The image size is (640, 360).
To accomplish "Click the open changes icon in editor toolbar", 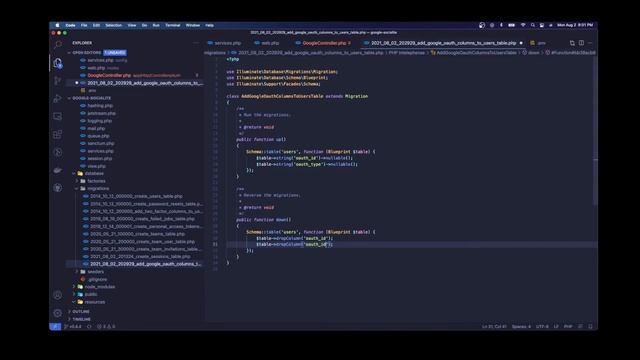I will pyautogui.click(x=572, y=43).
